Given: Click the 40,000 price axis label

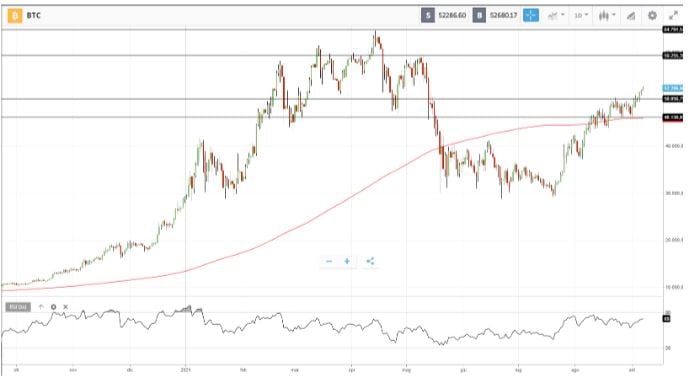Looking at the screenshot, I should [673, 146].
